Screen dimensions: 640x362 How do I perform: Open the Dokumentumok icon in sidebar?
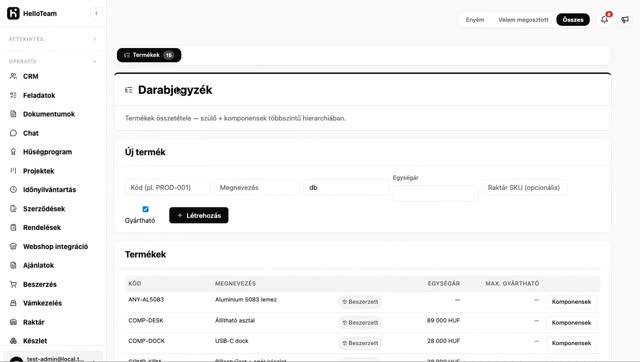point(13,114)
